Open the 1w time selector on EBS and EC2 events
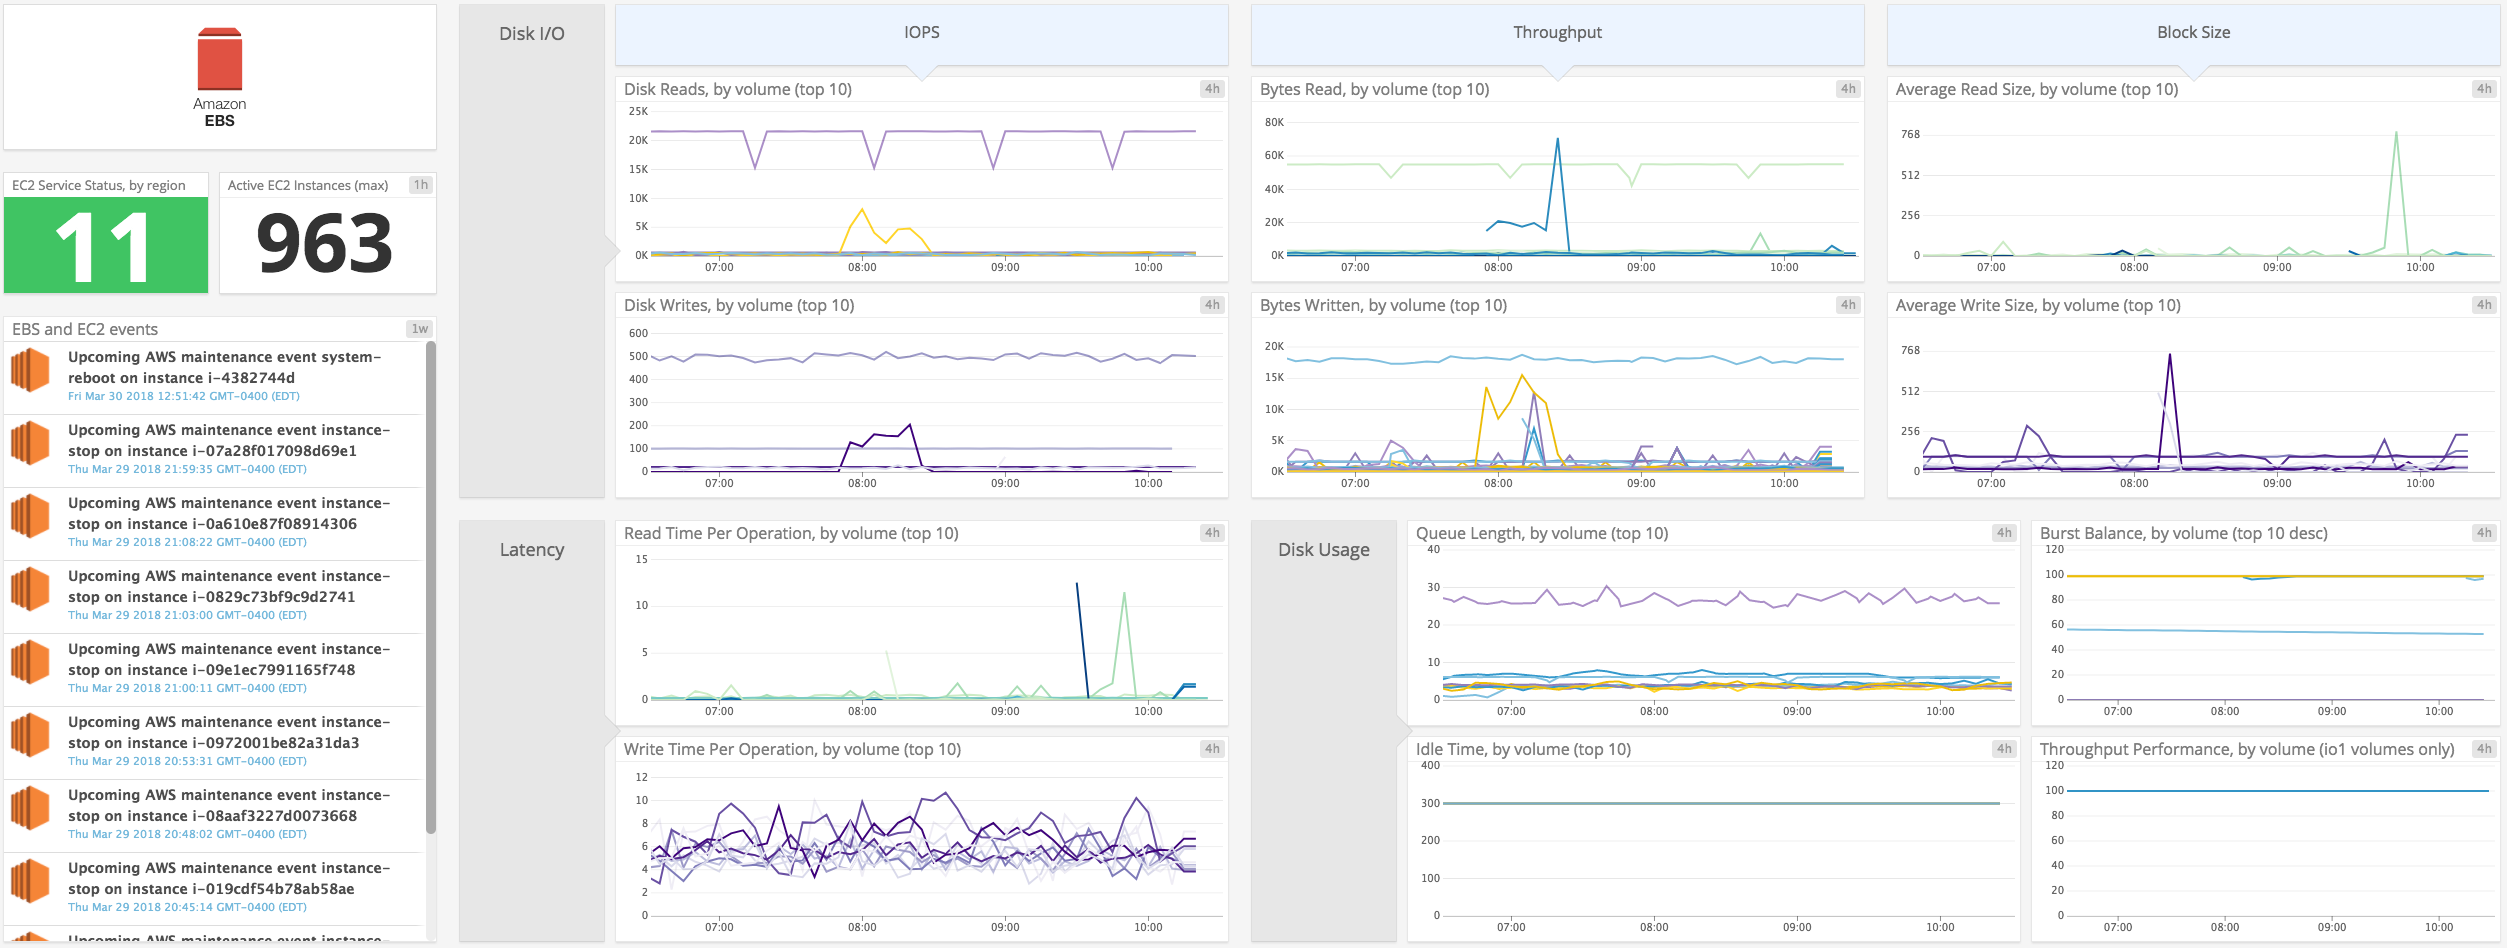This screenshot has height=948, width=2507. pos(419,328)
